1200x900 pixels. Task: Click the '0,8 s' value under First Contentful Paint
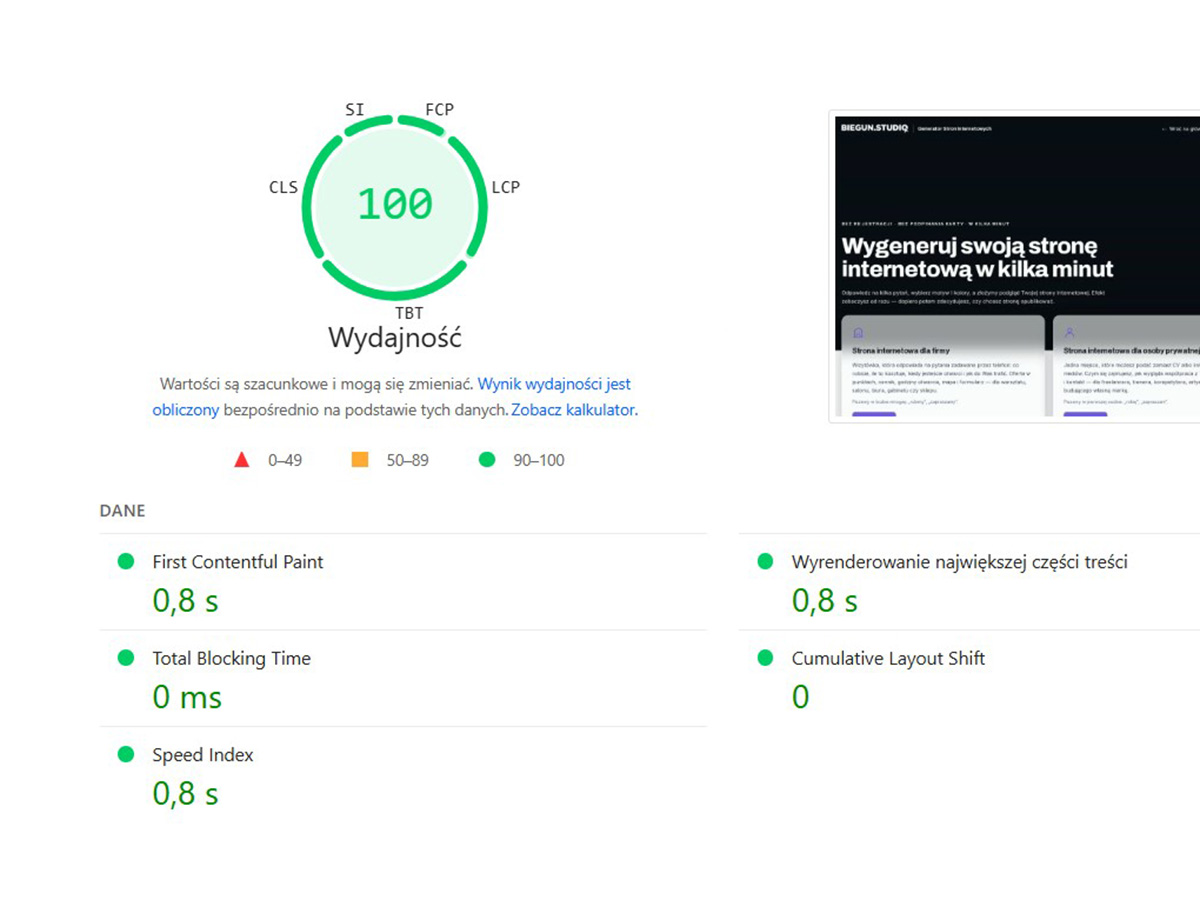185,600
